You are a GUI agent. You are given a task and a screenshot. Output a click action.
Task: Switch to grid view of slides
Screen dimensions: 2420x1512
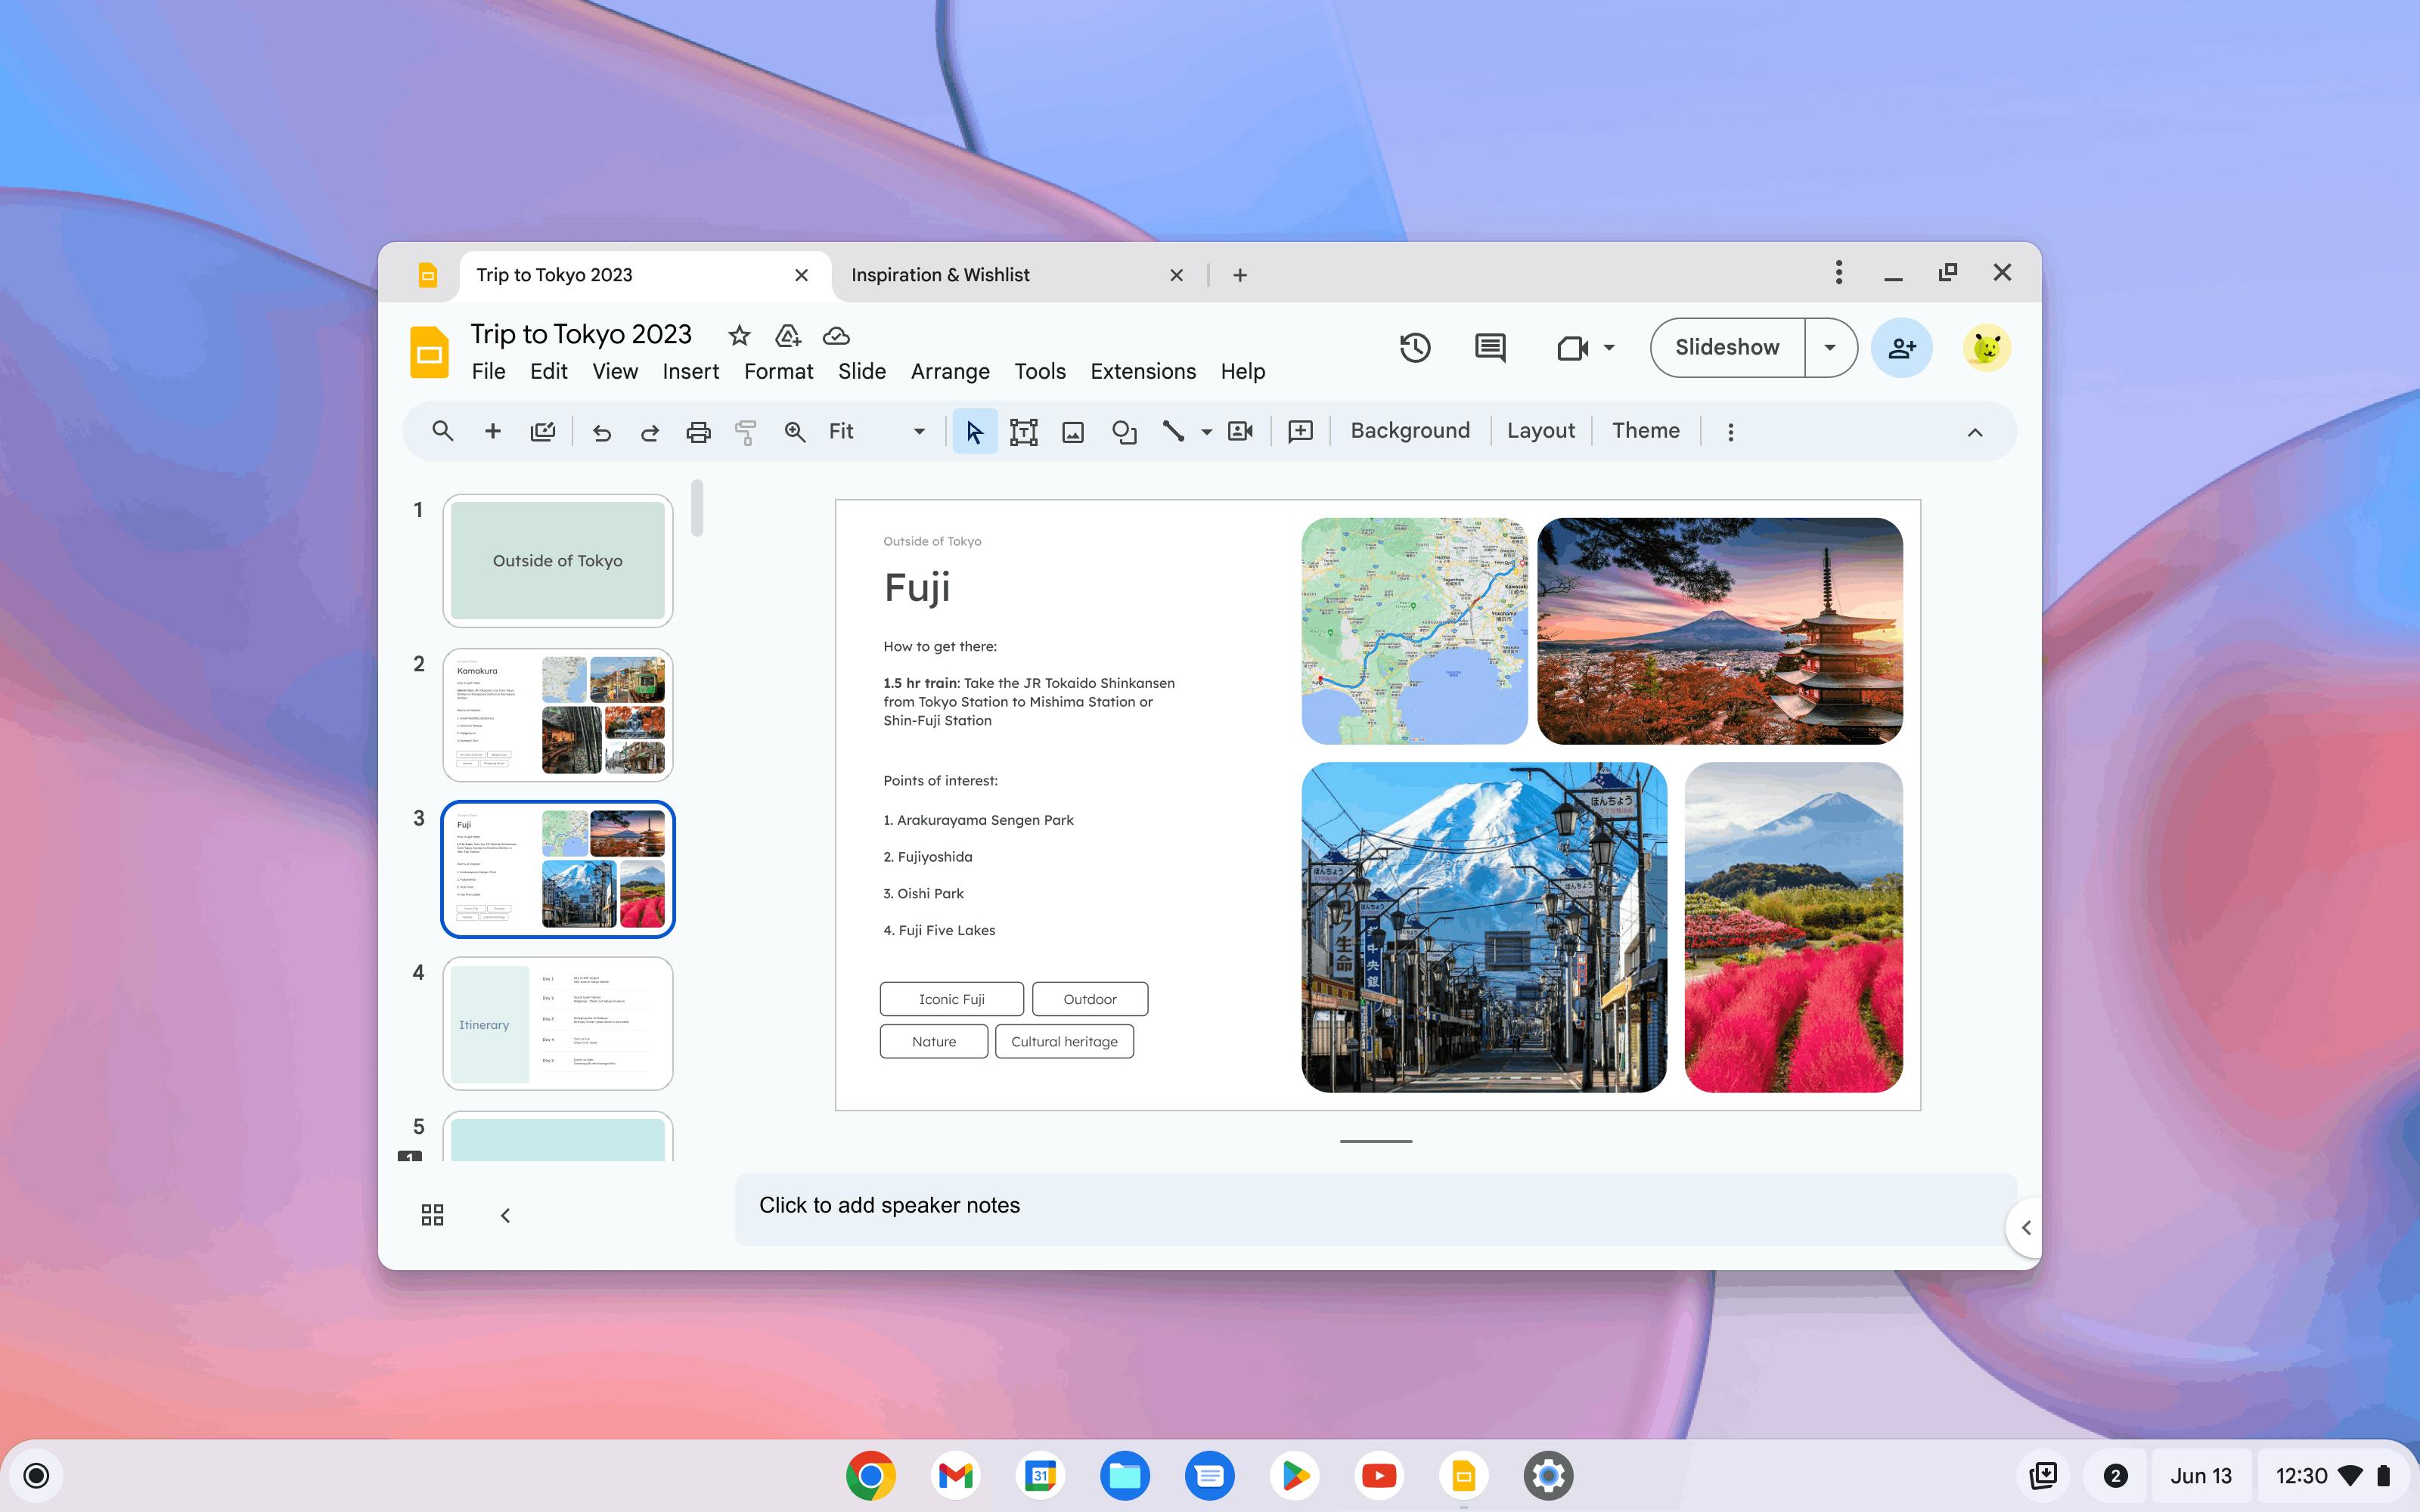(x=432, y=1215)
